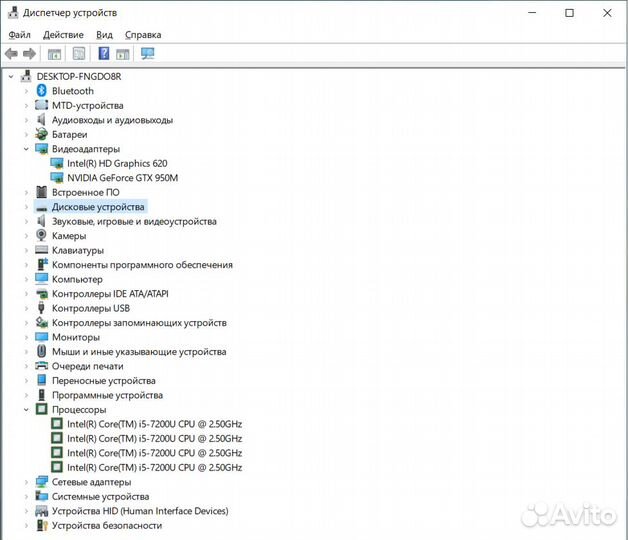The width and height of the screenshot is (628, 540).
Task: Open the Действие menu
Action: pos(63,35)
